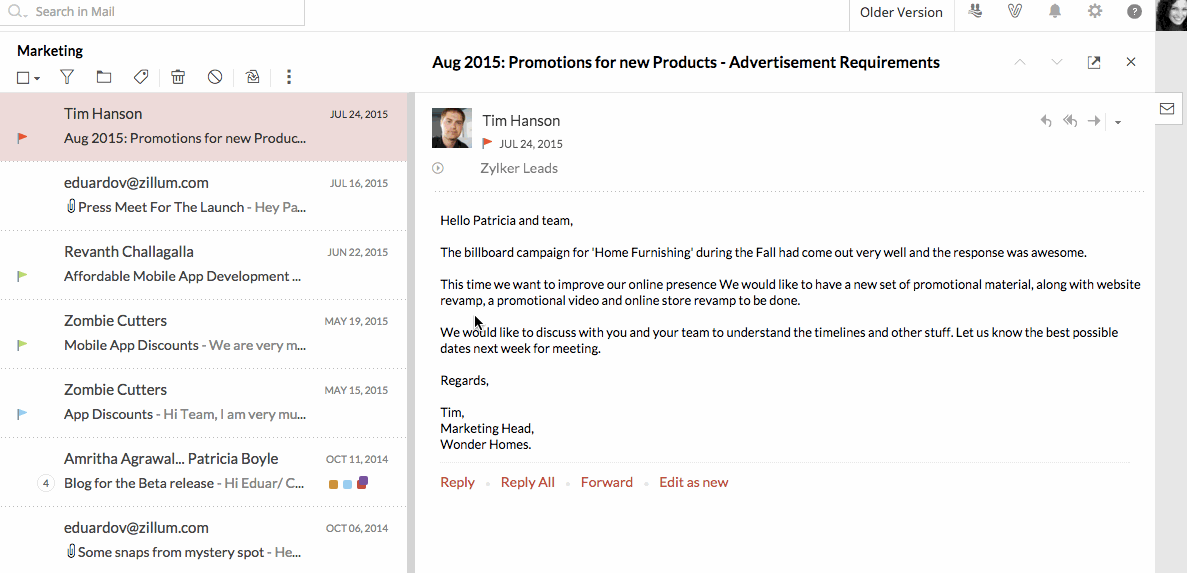This screenshot has width=1187, height=573.
Task: Click the Search in Mail field
Action: [160, 12]
